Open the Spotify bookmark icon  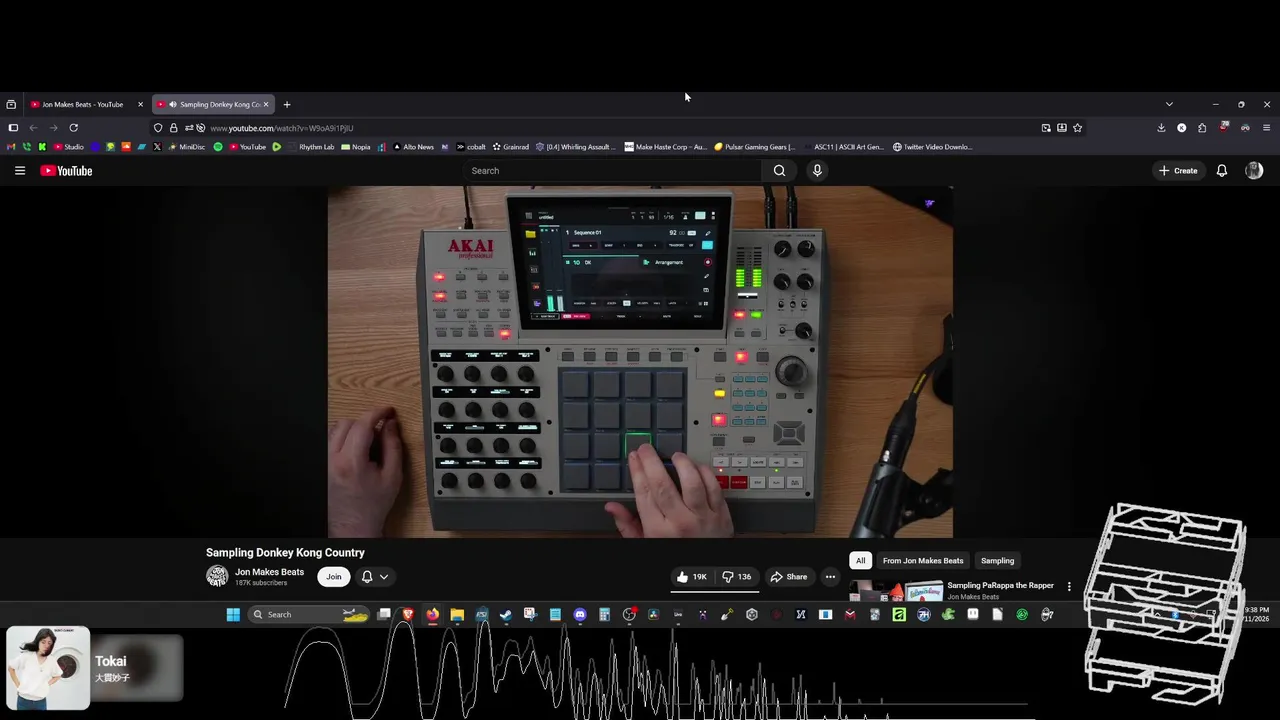[x=218, y=147]
